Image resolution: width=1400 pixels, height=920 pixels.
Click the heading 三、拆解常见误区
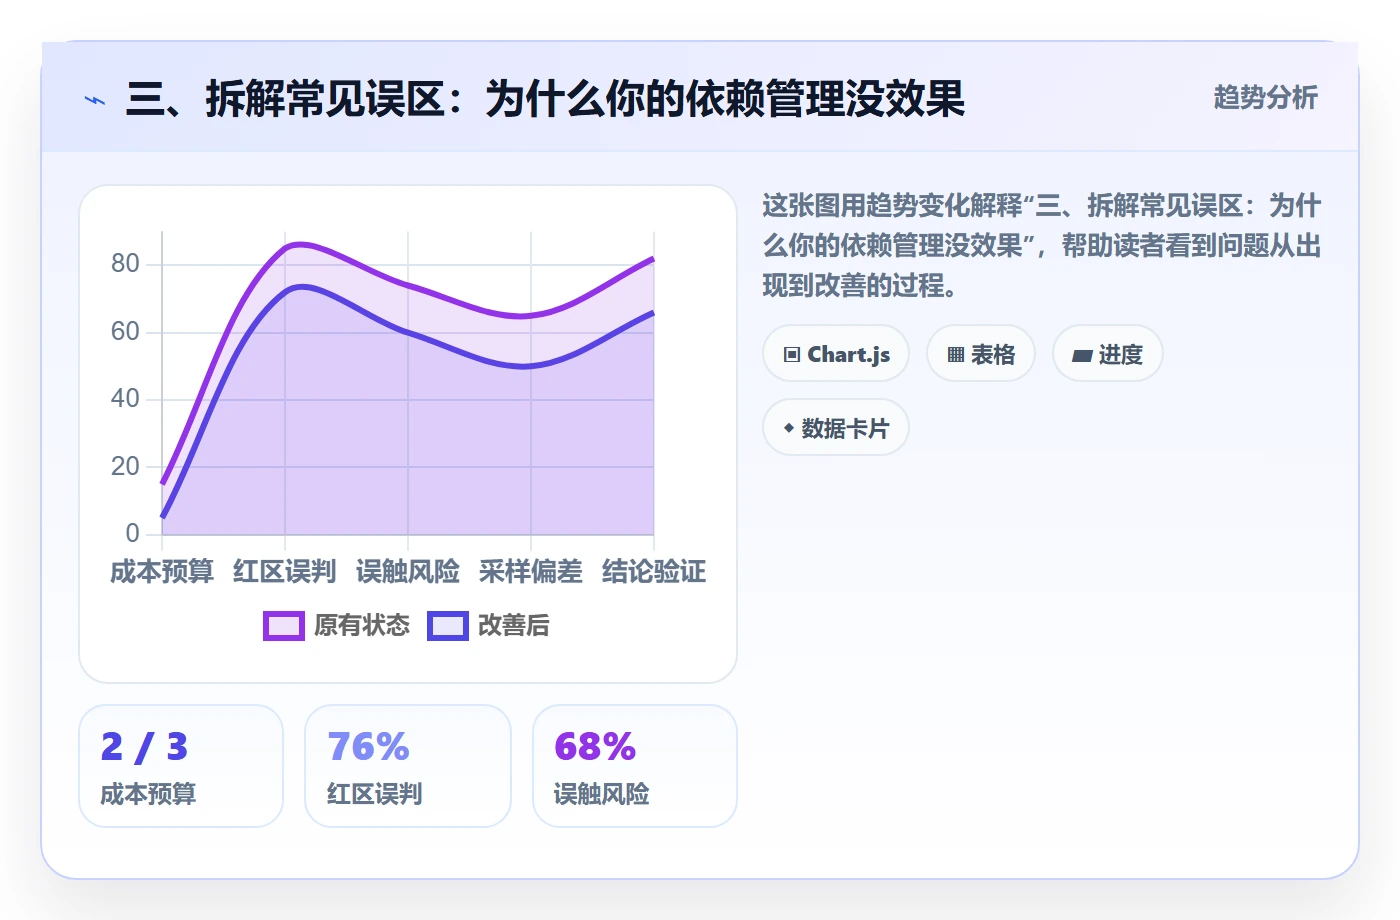point(545,99)
